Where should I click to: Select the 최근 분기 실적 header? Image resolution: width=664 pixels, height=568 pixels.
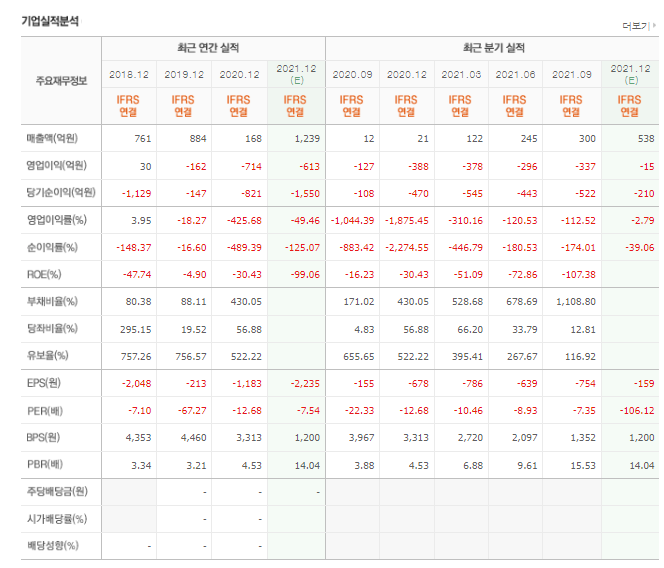pos(494,48)
